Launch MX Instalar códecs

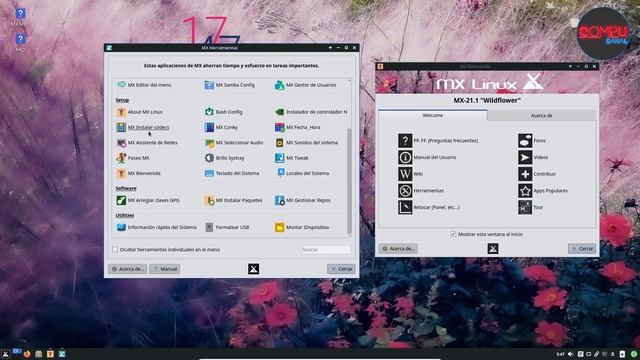click(x=142, y=127)
